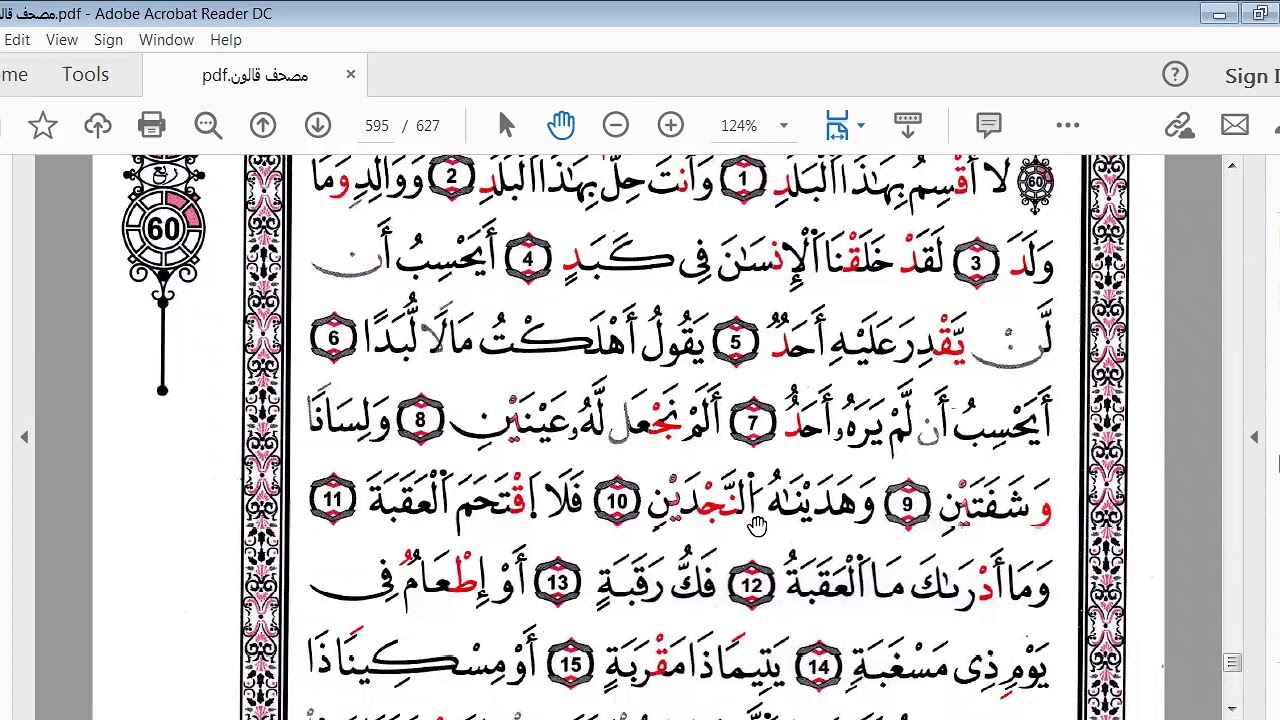Restore down the Acrobat Reader window

[1260, 14]
